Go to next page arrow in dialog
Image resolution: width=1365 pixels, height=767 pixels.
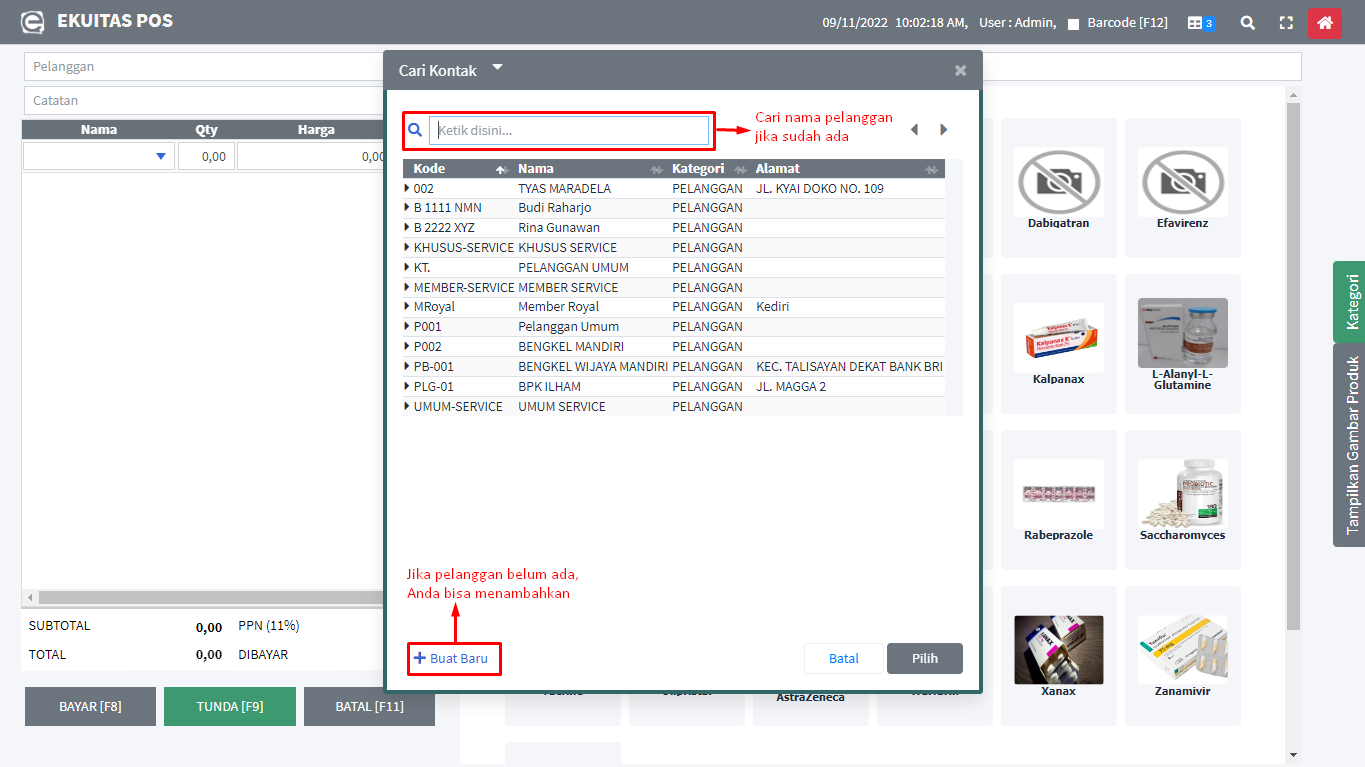point(943,130)
